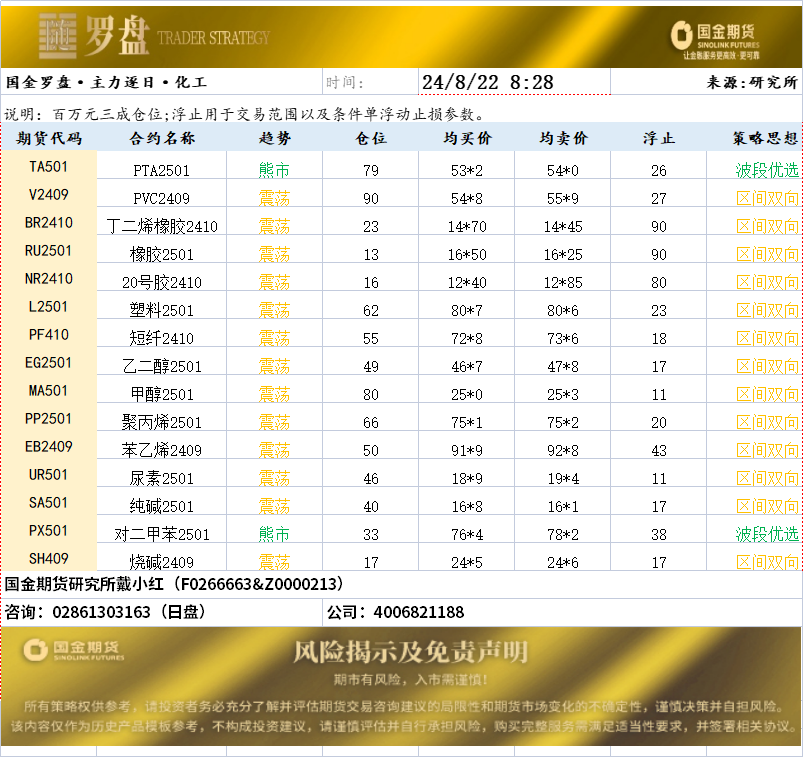Click futures code PF410
Viewport: 803px width, 757px height.
pyautogui.click(x=49, y=334)
